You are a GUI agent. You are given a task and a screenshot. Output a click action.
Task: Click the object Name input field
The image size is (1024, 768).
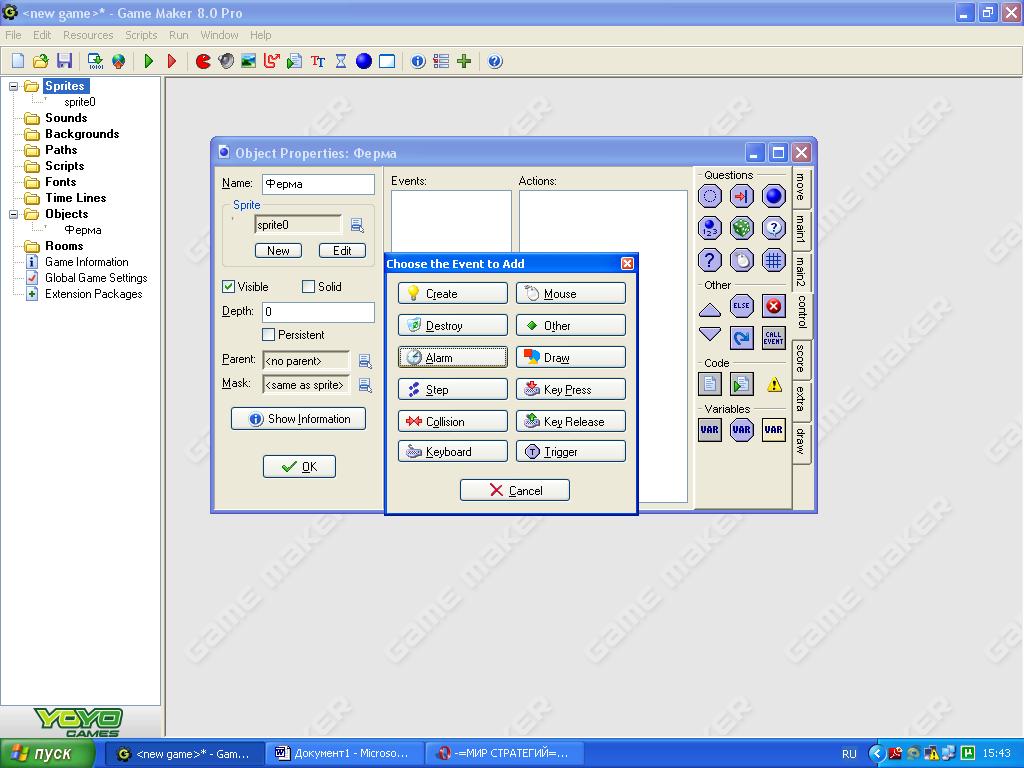click(319, 184)
